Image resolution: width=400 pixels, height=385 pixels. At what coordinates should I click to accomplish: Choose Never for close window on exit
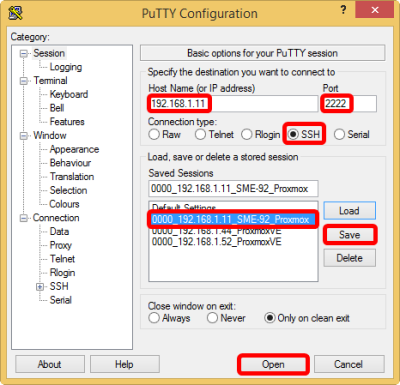[x=226, y=318]
